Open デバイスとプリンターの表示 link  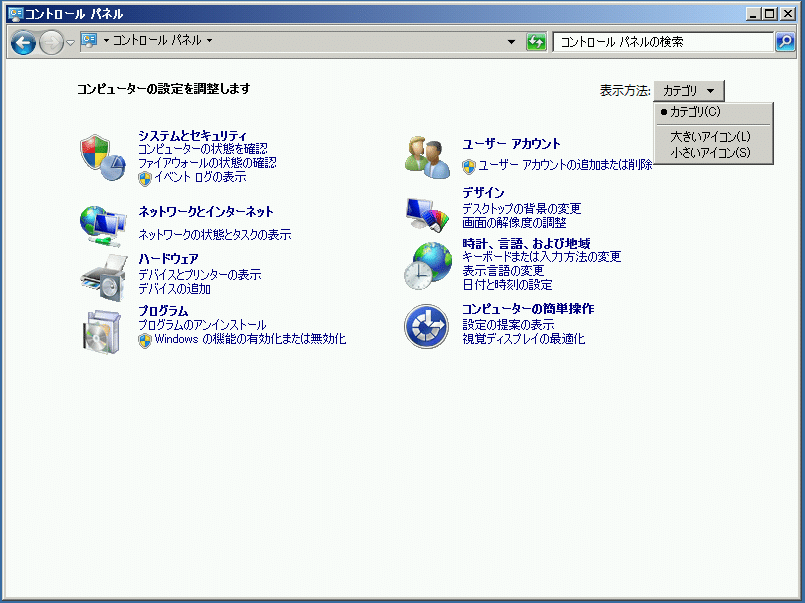(200, 275)
